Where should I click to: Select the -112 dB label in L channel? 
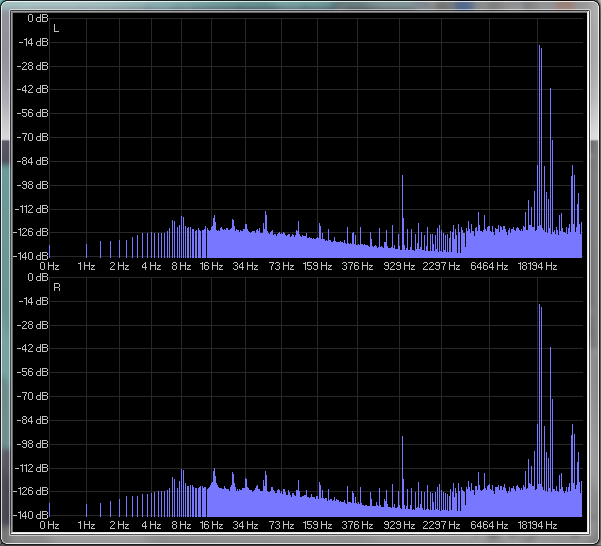click(x=32, y=209)
